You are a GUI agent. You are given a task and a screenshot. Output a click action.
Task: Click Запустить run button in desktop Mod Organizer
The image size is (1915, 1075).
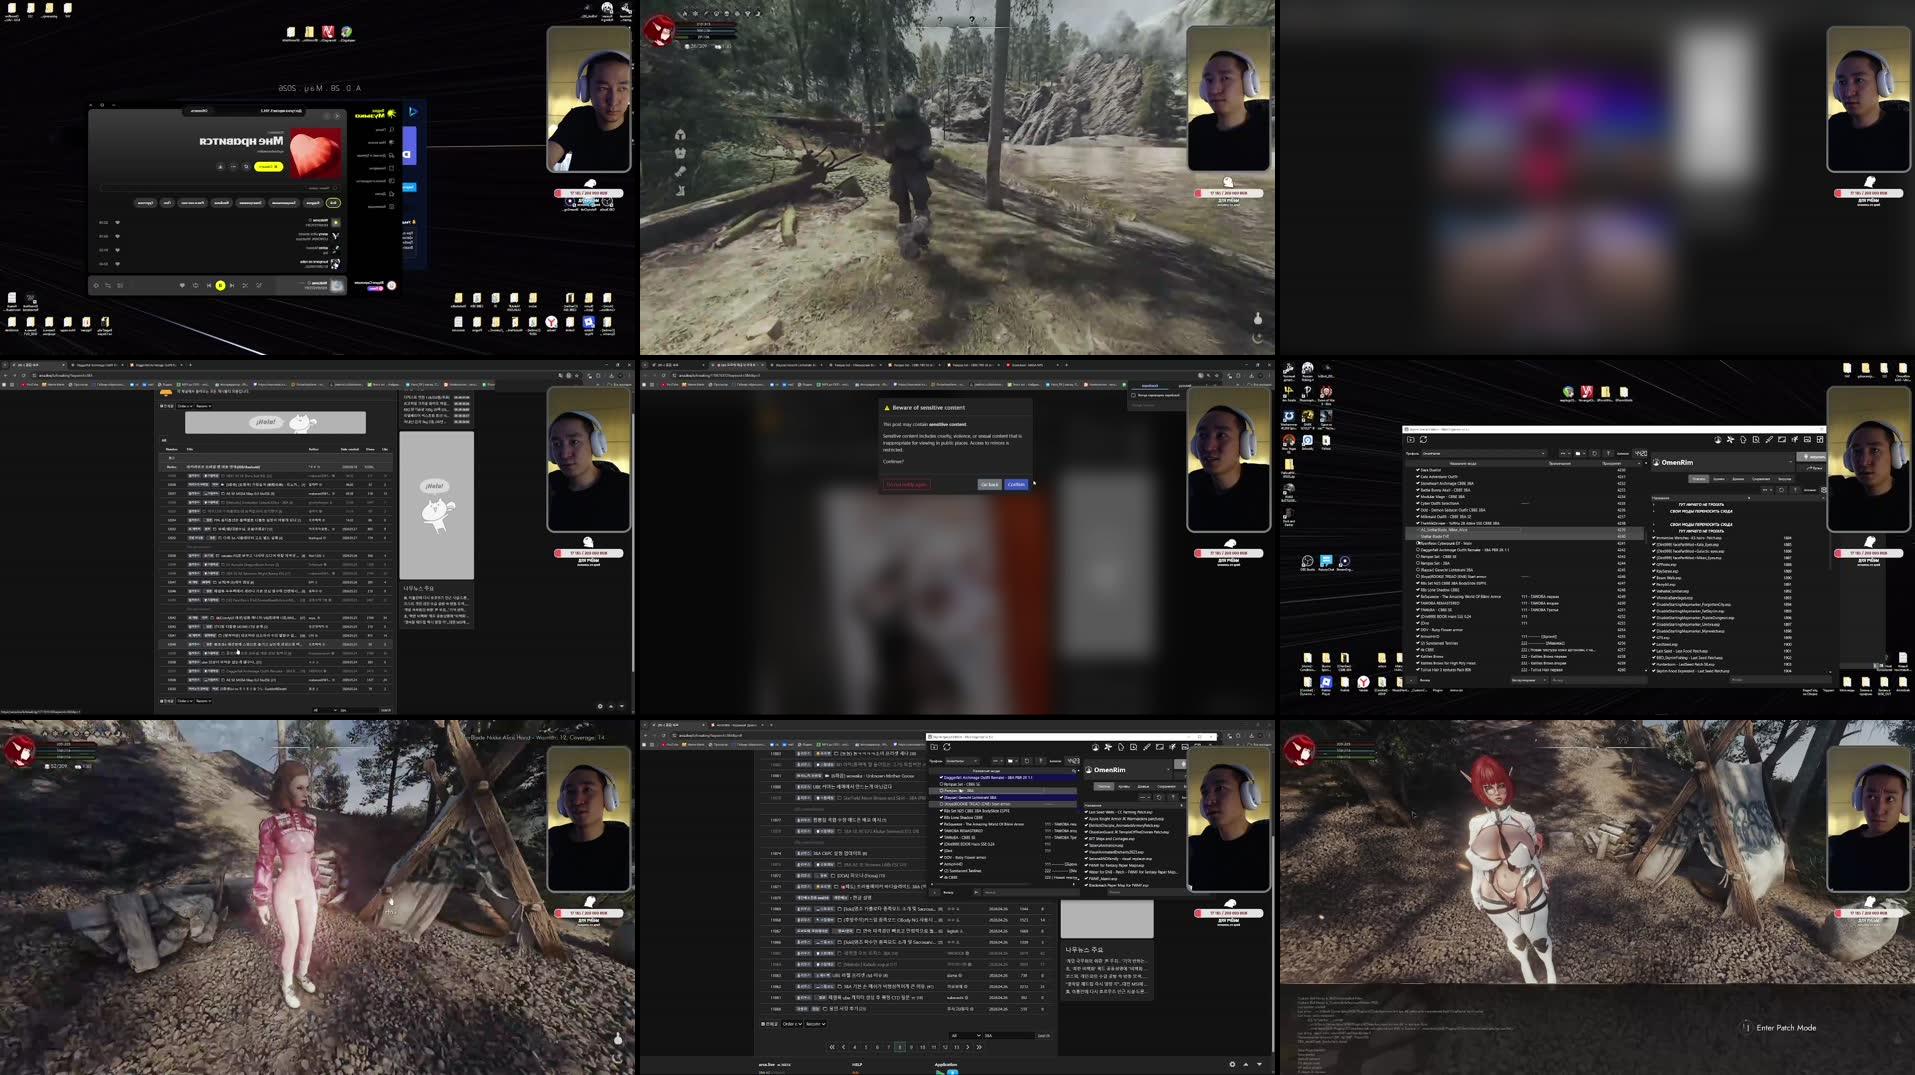[1811, 457]
